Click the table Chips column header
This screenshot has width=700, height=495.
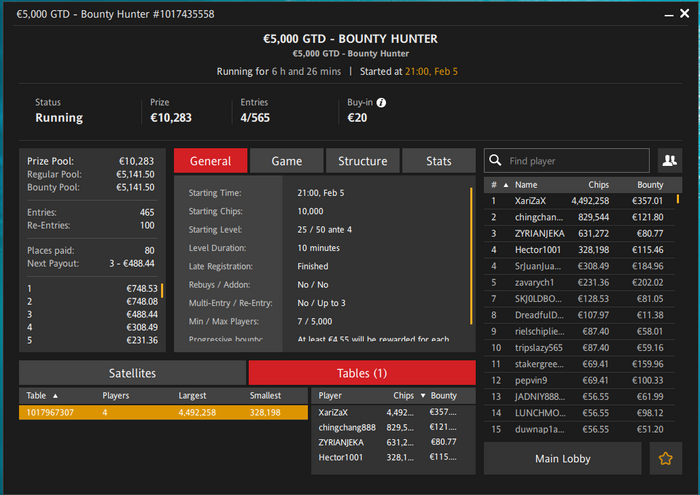click(404, 395)
